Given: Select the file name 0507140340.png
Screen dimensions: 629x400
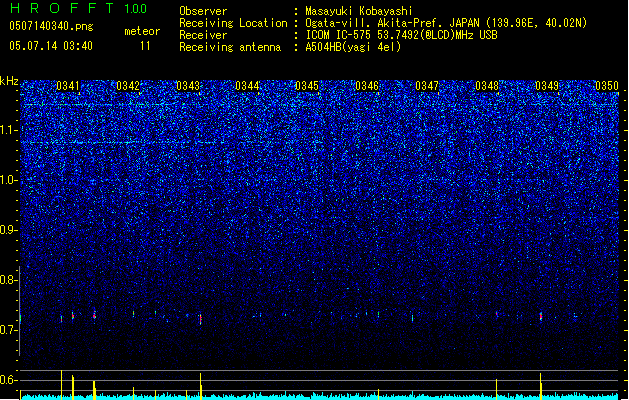Looking at the screenshot, I should pyautogui.click(x=51, y=26).
